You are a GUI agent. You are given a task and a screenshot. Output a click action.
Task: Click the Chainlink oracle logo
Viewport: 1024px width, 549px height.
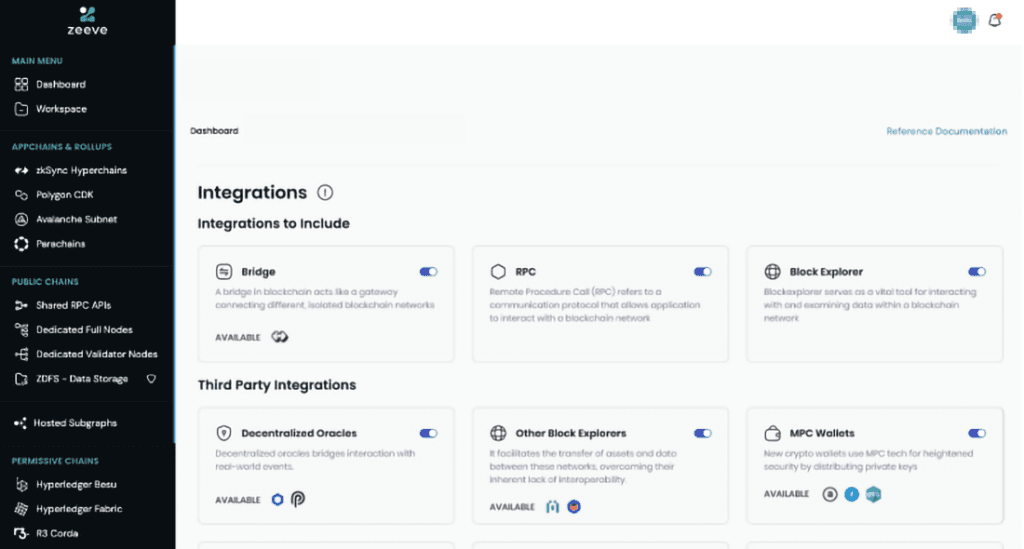point(278,499)
